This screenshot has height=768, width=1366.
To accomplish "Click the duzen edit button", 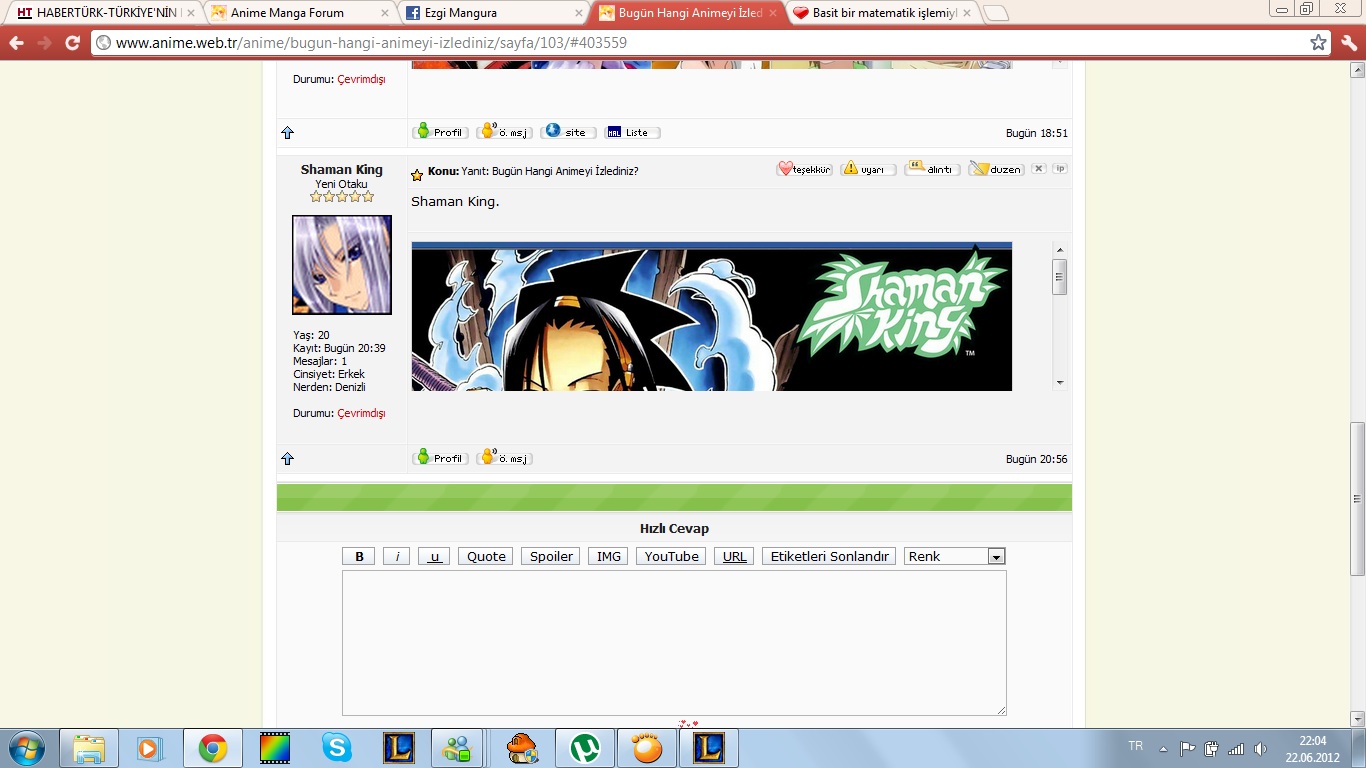I will (x=996, y=169).
